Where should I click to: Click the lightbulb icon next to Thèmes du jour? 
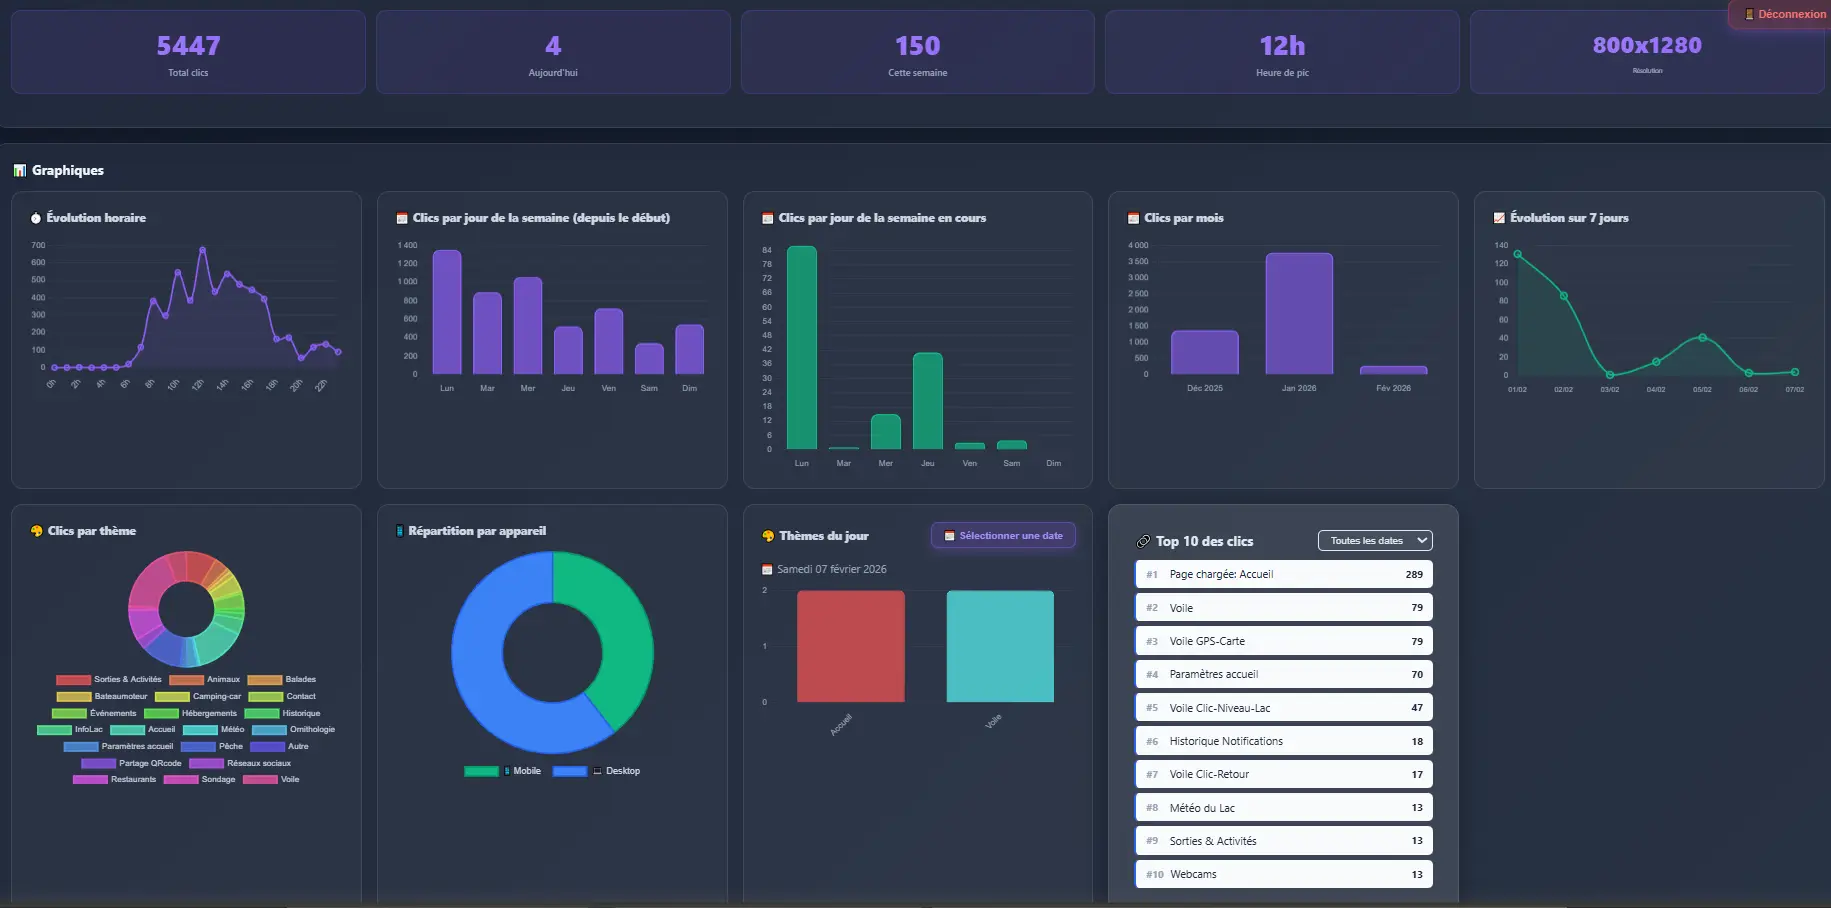tap(766, 536)
